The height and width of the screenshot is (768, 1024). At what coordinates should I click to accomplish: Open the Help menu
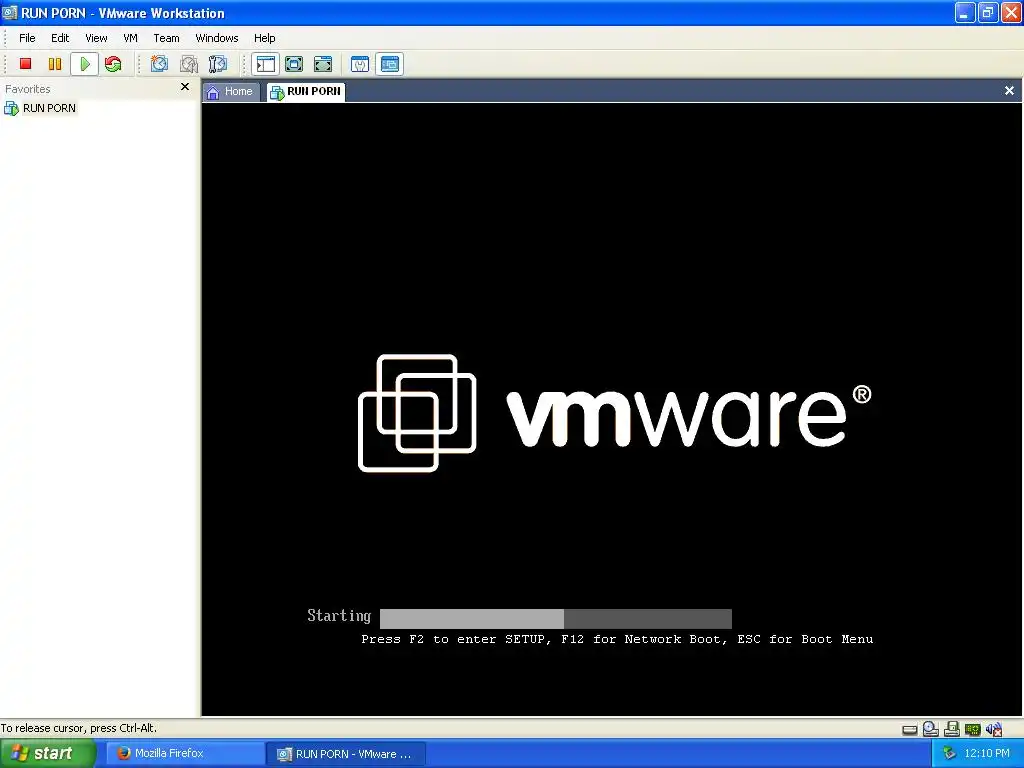coord(264,38)
